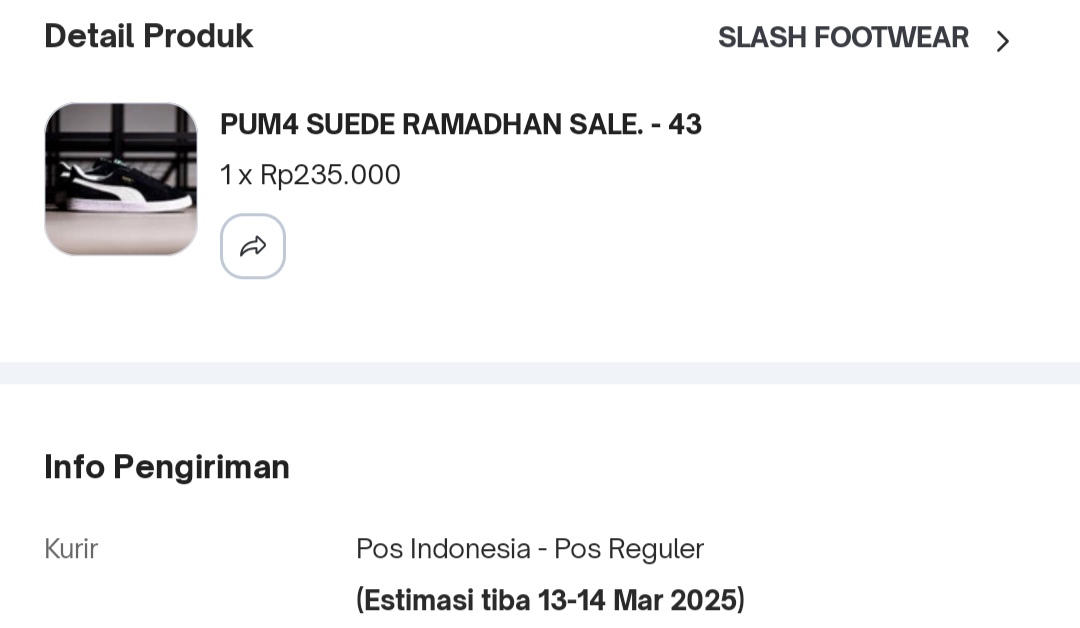Select the Info Pengiriman section heading
Screen dimensions: 1080x628
[x=167, y=467]
